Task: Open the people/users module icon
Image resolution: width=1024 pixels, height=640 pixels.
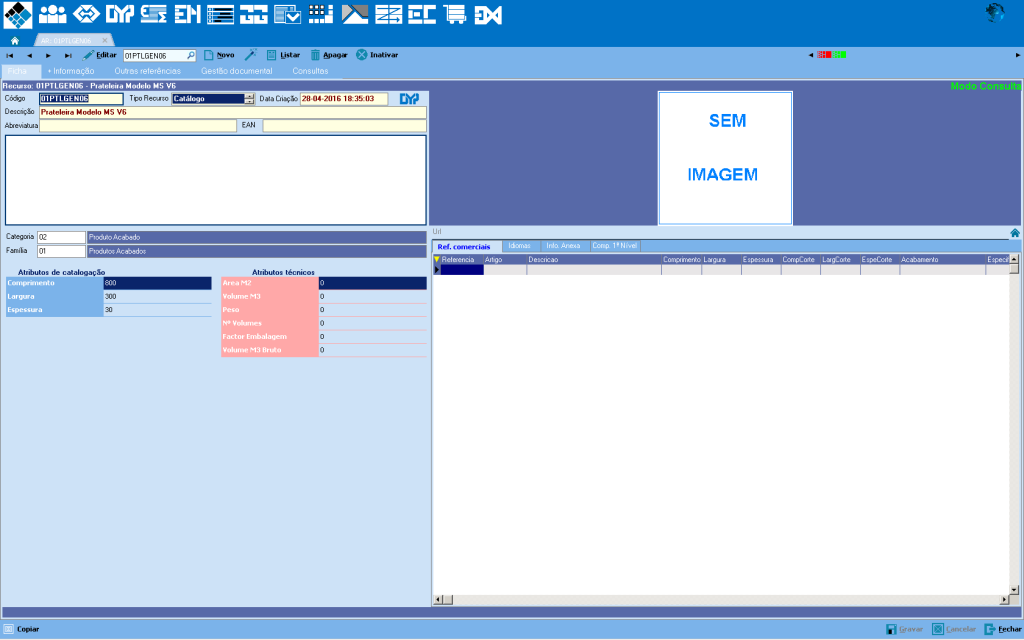Action: pos(53,15)
